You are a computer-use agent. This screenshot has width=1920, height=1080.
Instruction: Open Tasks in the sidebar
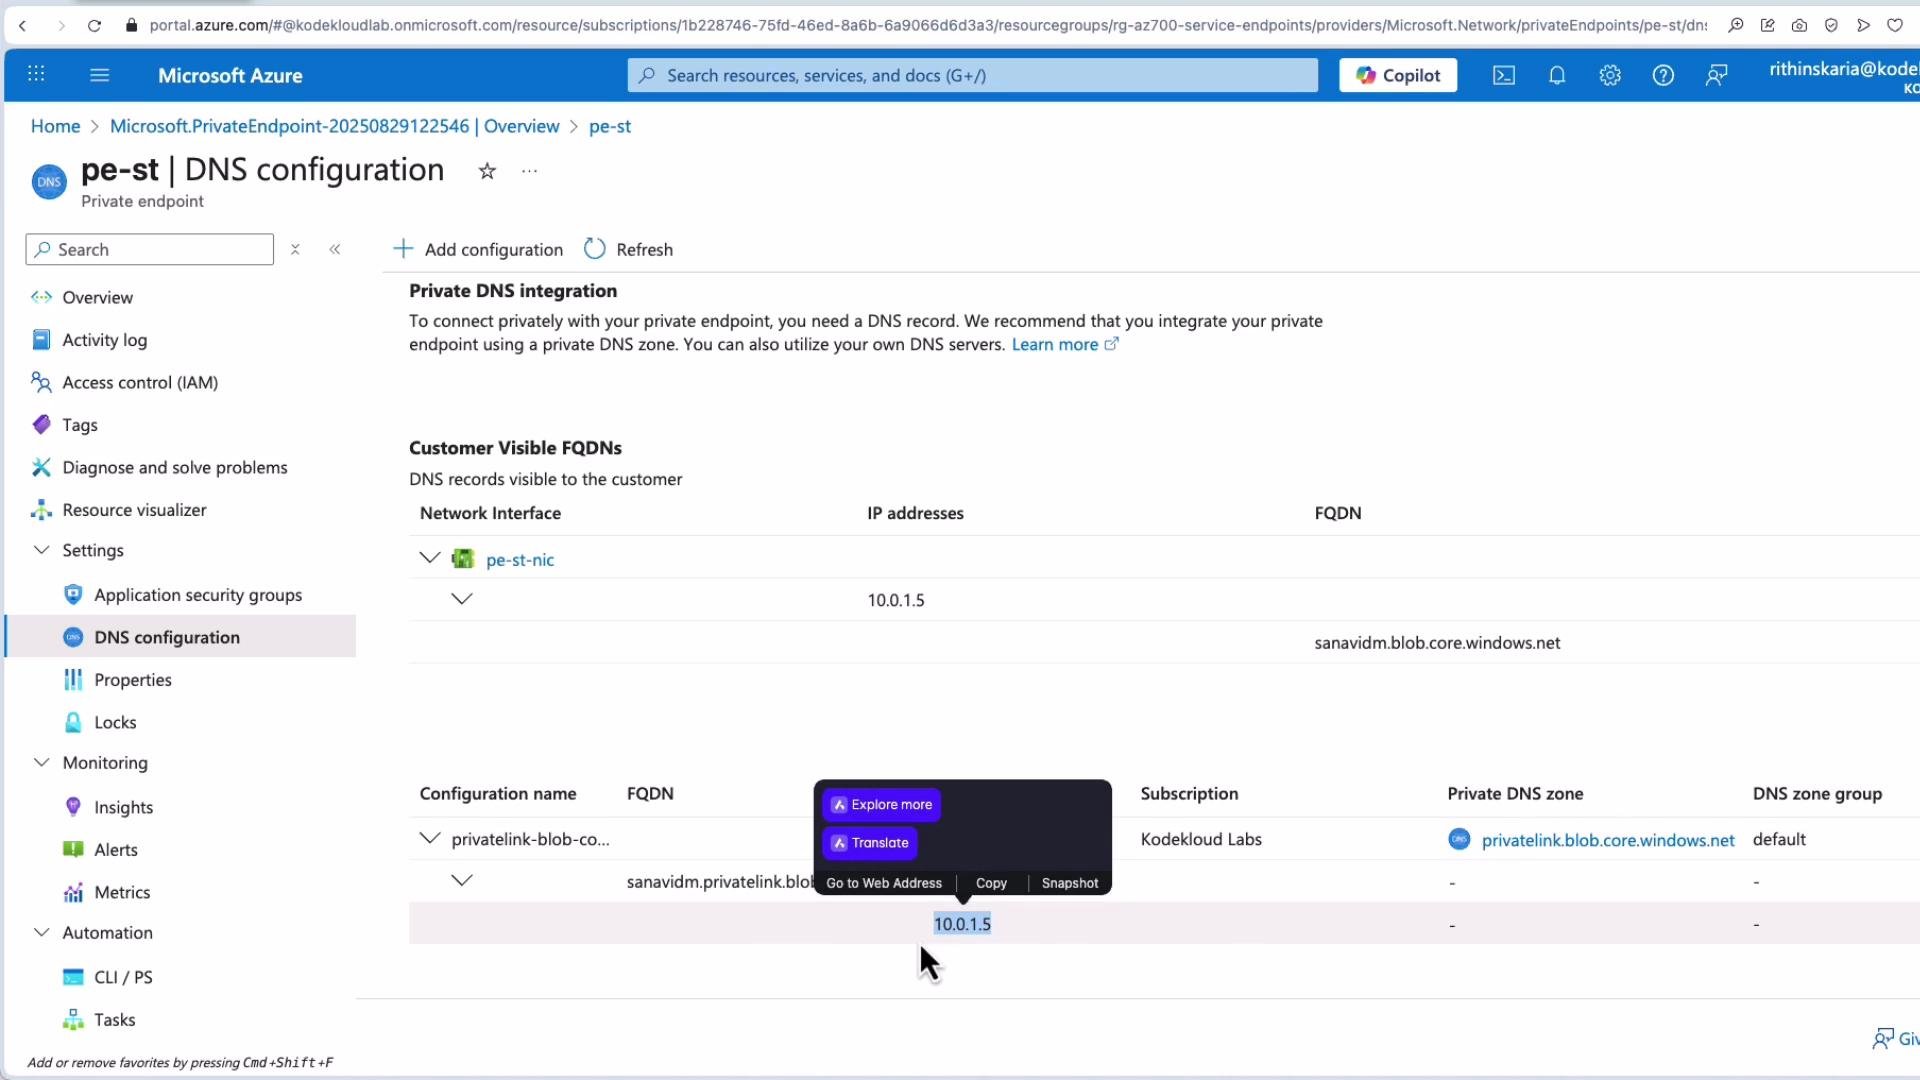point(114,1020)
